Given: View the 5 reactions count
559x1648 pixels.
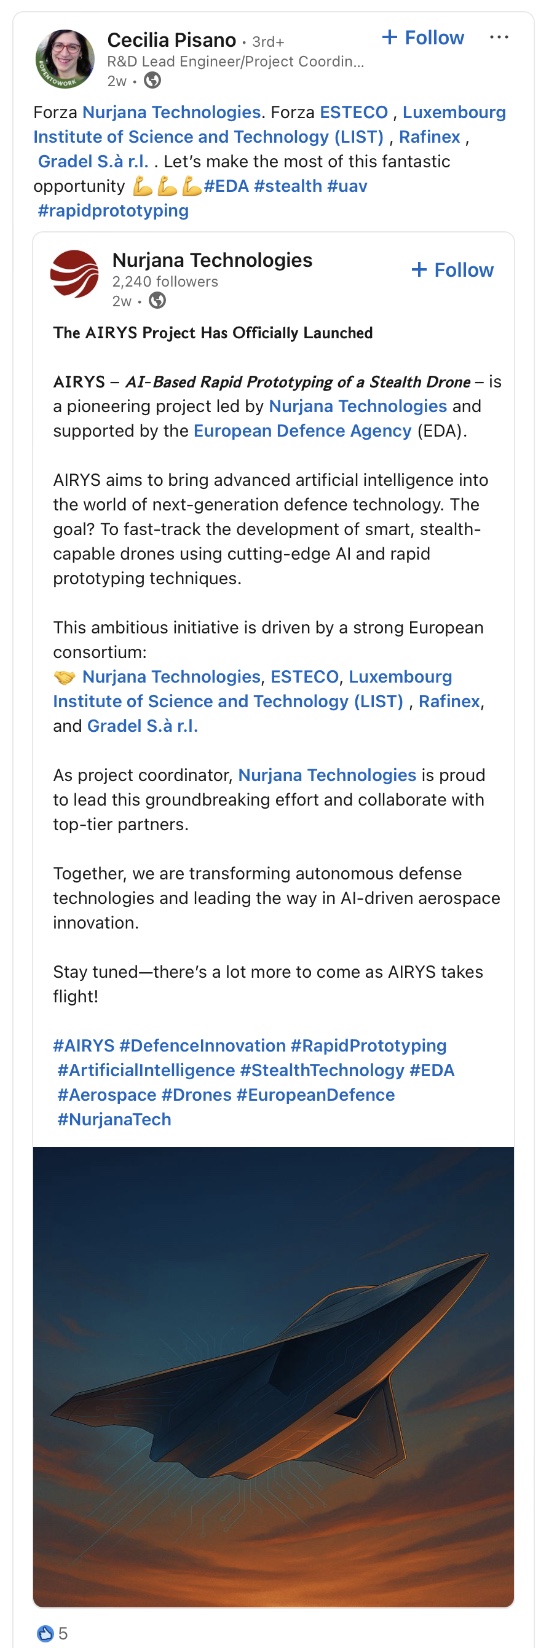Looking at the screenshot, I should (63, 1633).
